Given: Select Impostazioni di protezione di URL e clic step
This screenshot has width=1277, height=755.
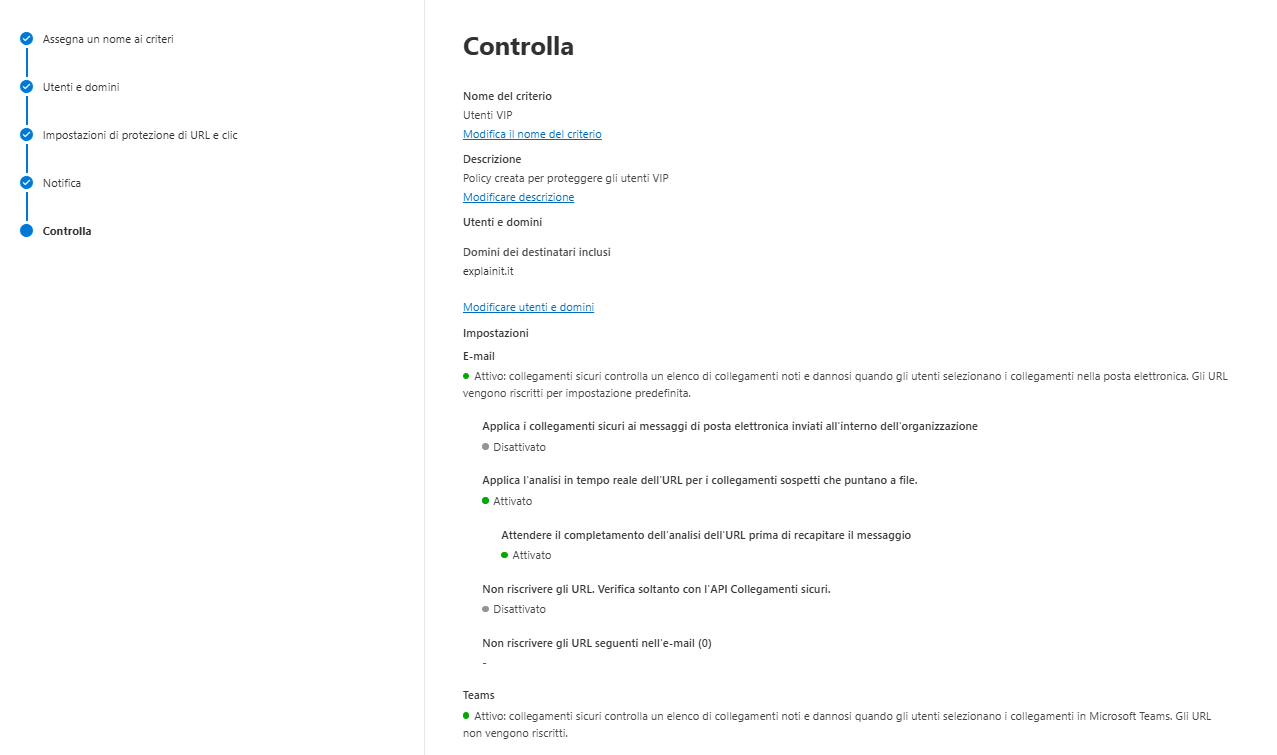Looking at the screenshot, I should click(140, 135).
